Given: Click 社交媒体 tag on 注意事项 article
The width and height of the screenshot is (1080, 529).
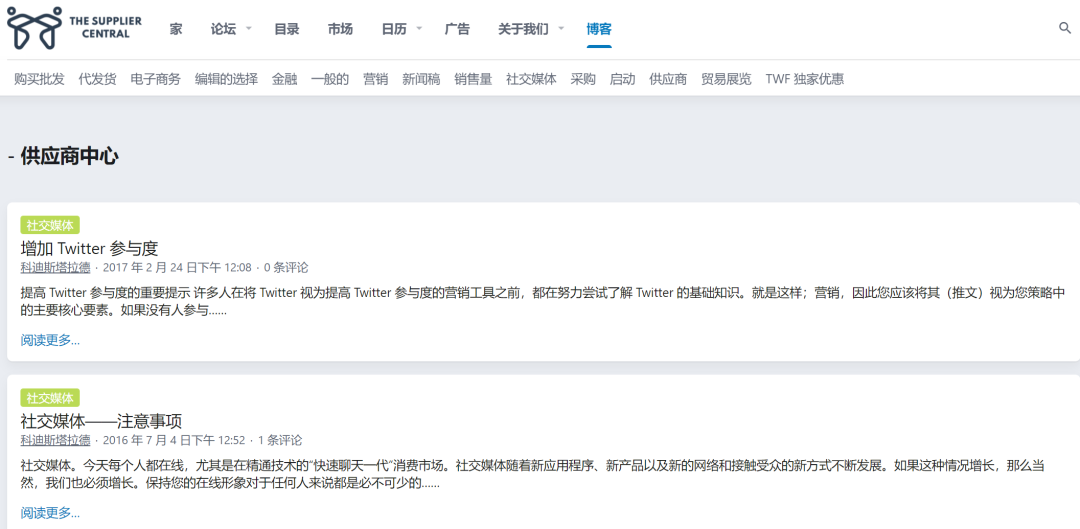Looking at the screenshot, I should pos(50,398).
